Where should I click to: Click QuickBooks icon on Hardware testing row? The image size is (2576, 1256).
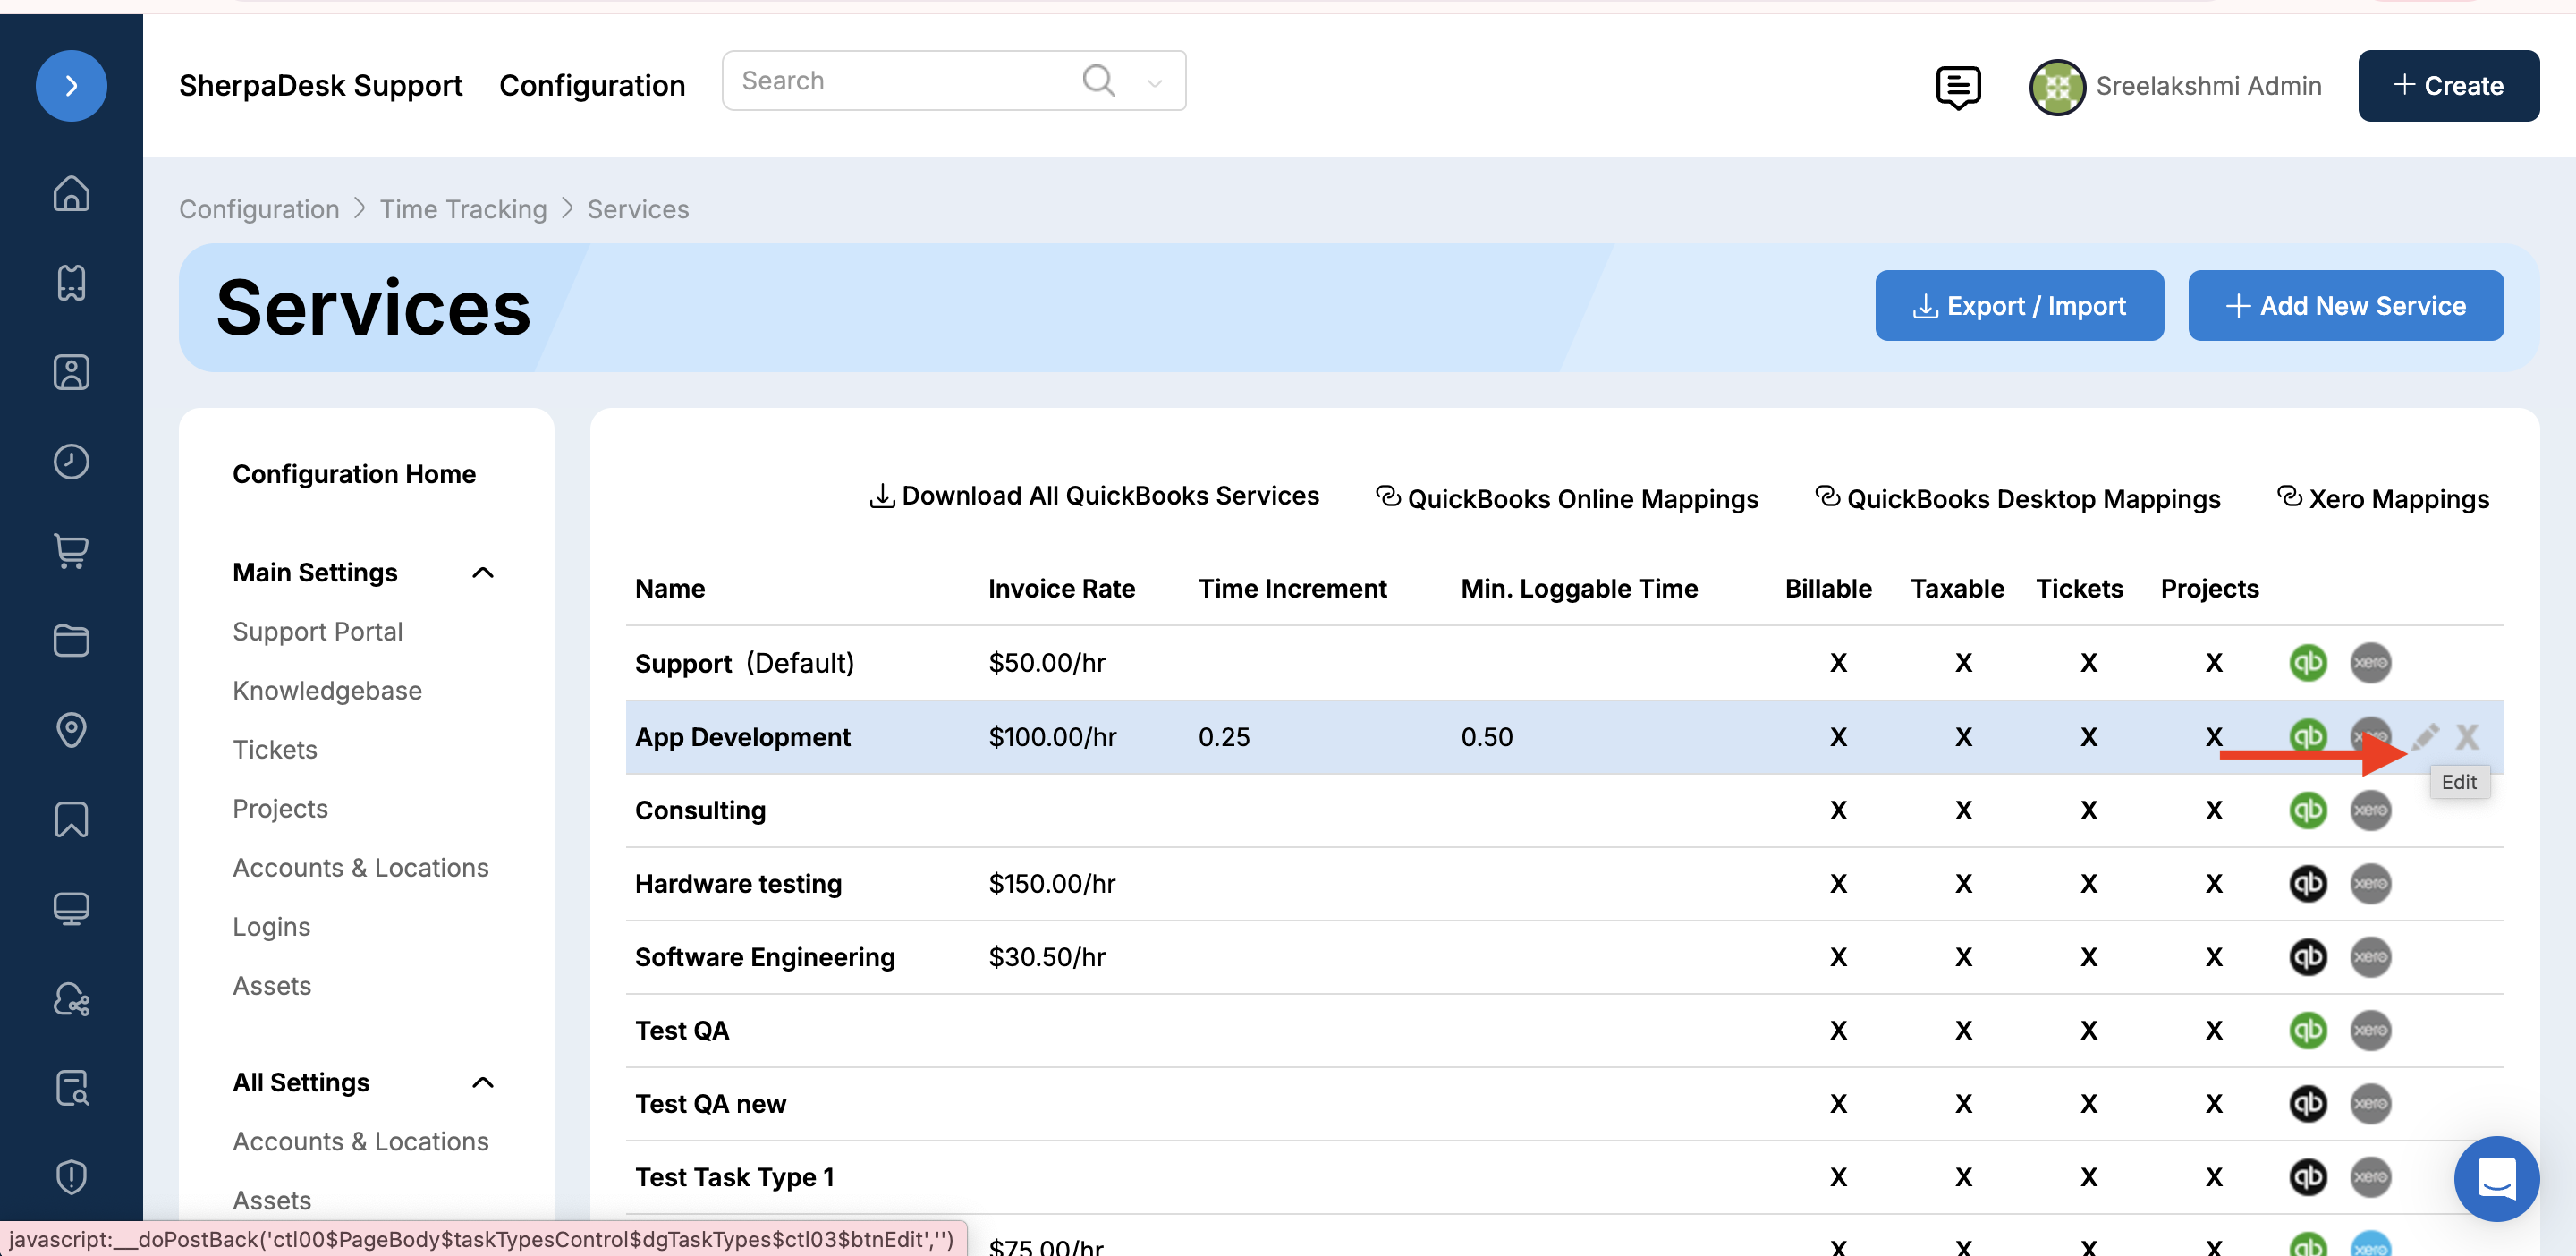[2307, 883]
